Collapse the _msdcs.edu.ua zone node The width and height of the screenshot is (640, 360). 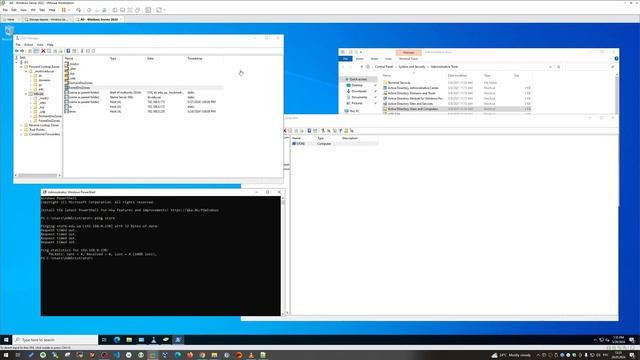[26, 71]
